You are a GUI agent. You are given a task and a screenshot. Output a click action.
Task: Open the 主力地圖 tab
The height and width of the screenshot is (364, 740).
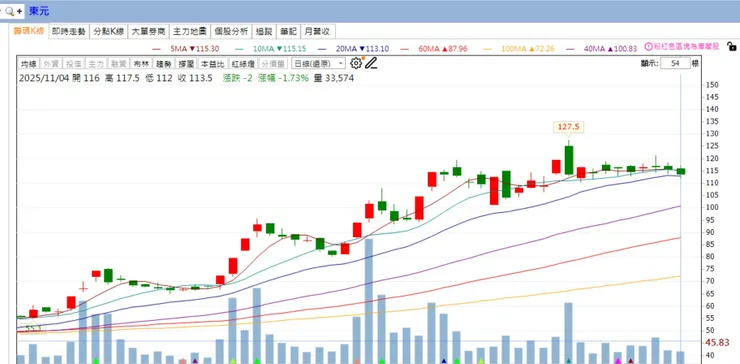tap(190, 32)
